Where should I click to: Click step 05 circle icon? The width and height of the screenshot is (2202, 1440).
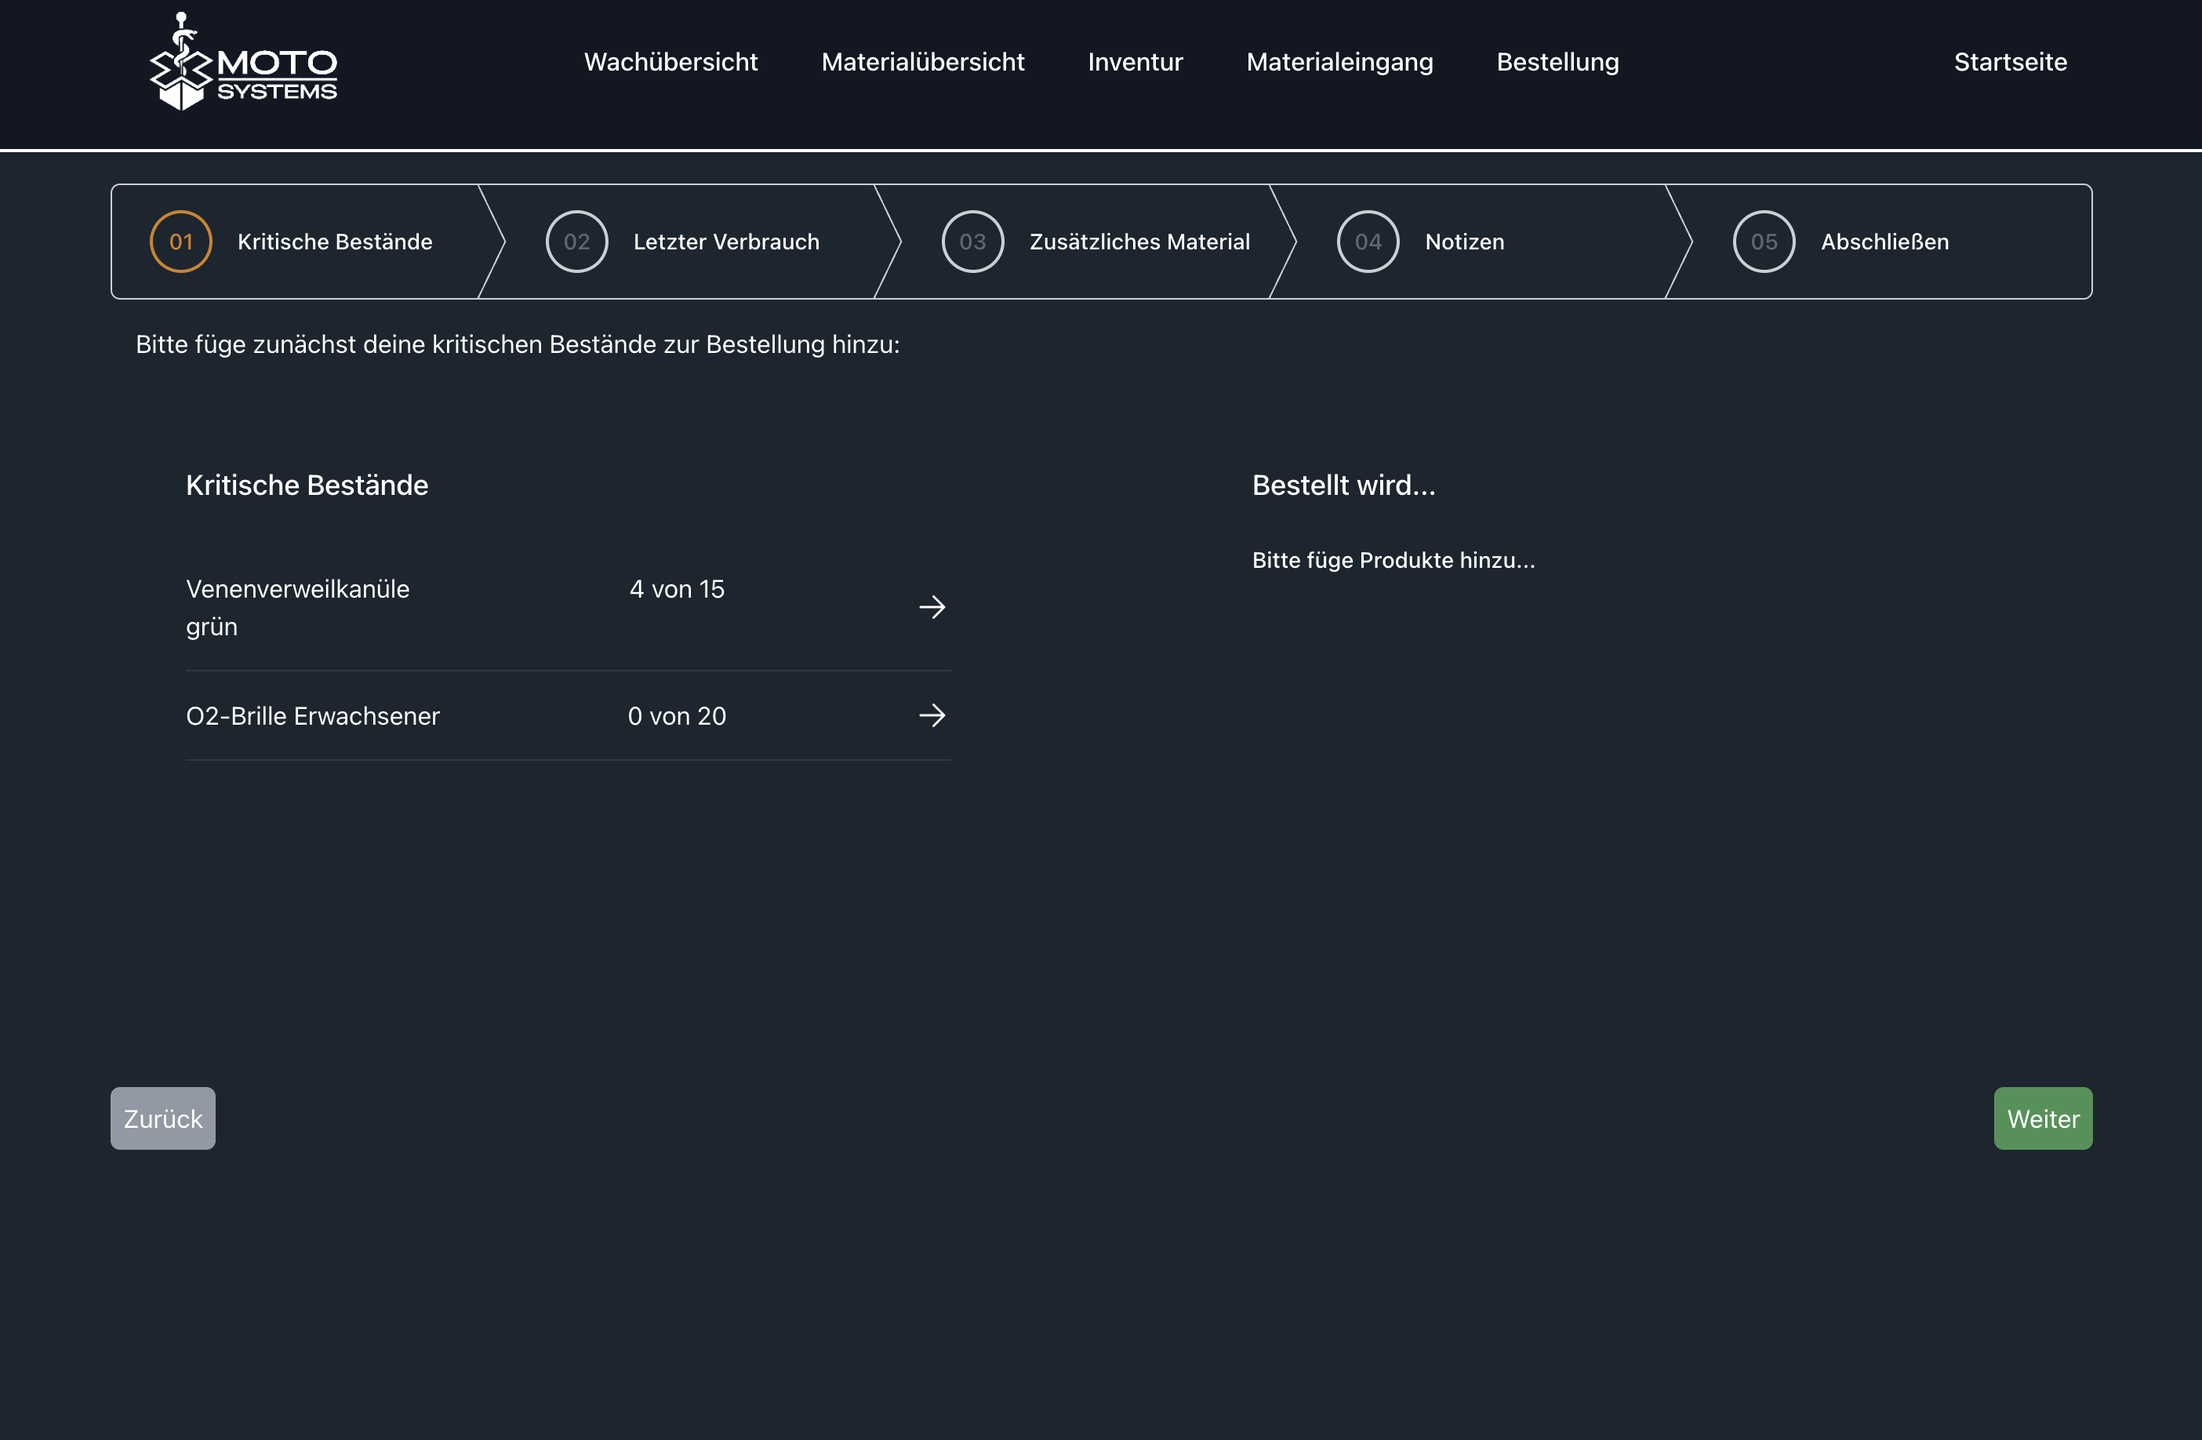point(1763,242)
